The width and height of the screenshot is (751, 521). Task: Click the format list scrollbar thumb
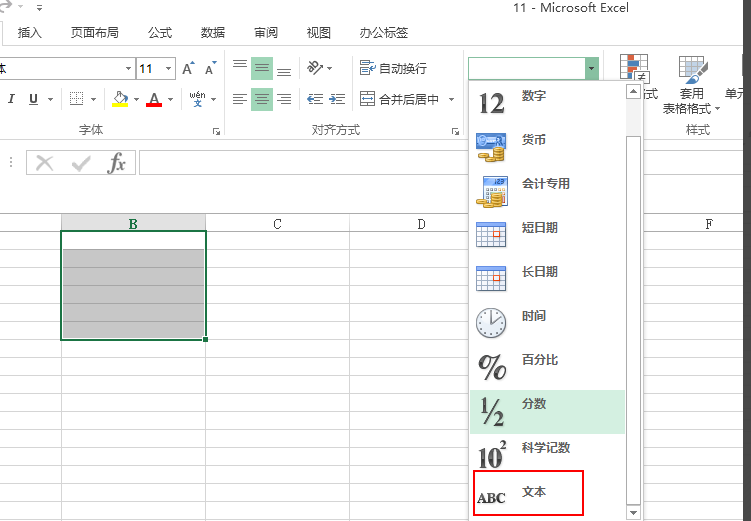point(633,319)
